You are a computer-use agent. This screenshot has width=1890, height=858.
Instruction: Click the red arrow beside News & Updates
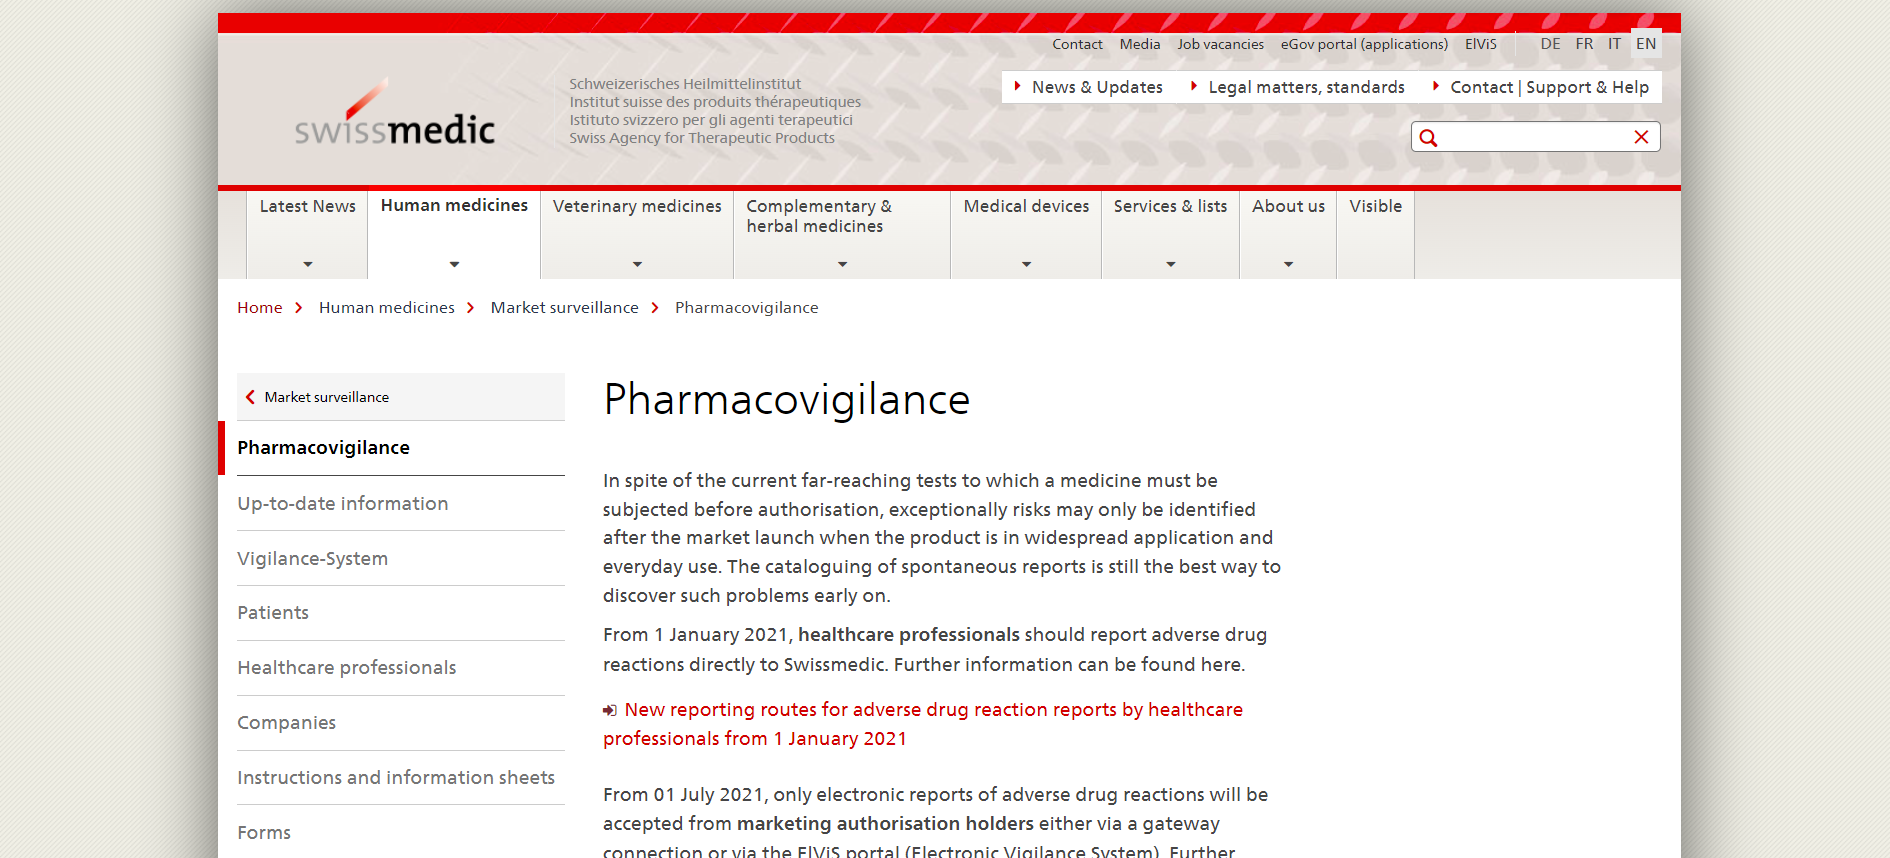click(1017, 87)
